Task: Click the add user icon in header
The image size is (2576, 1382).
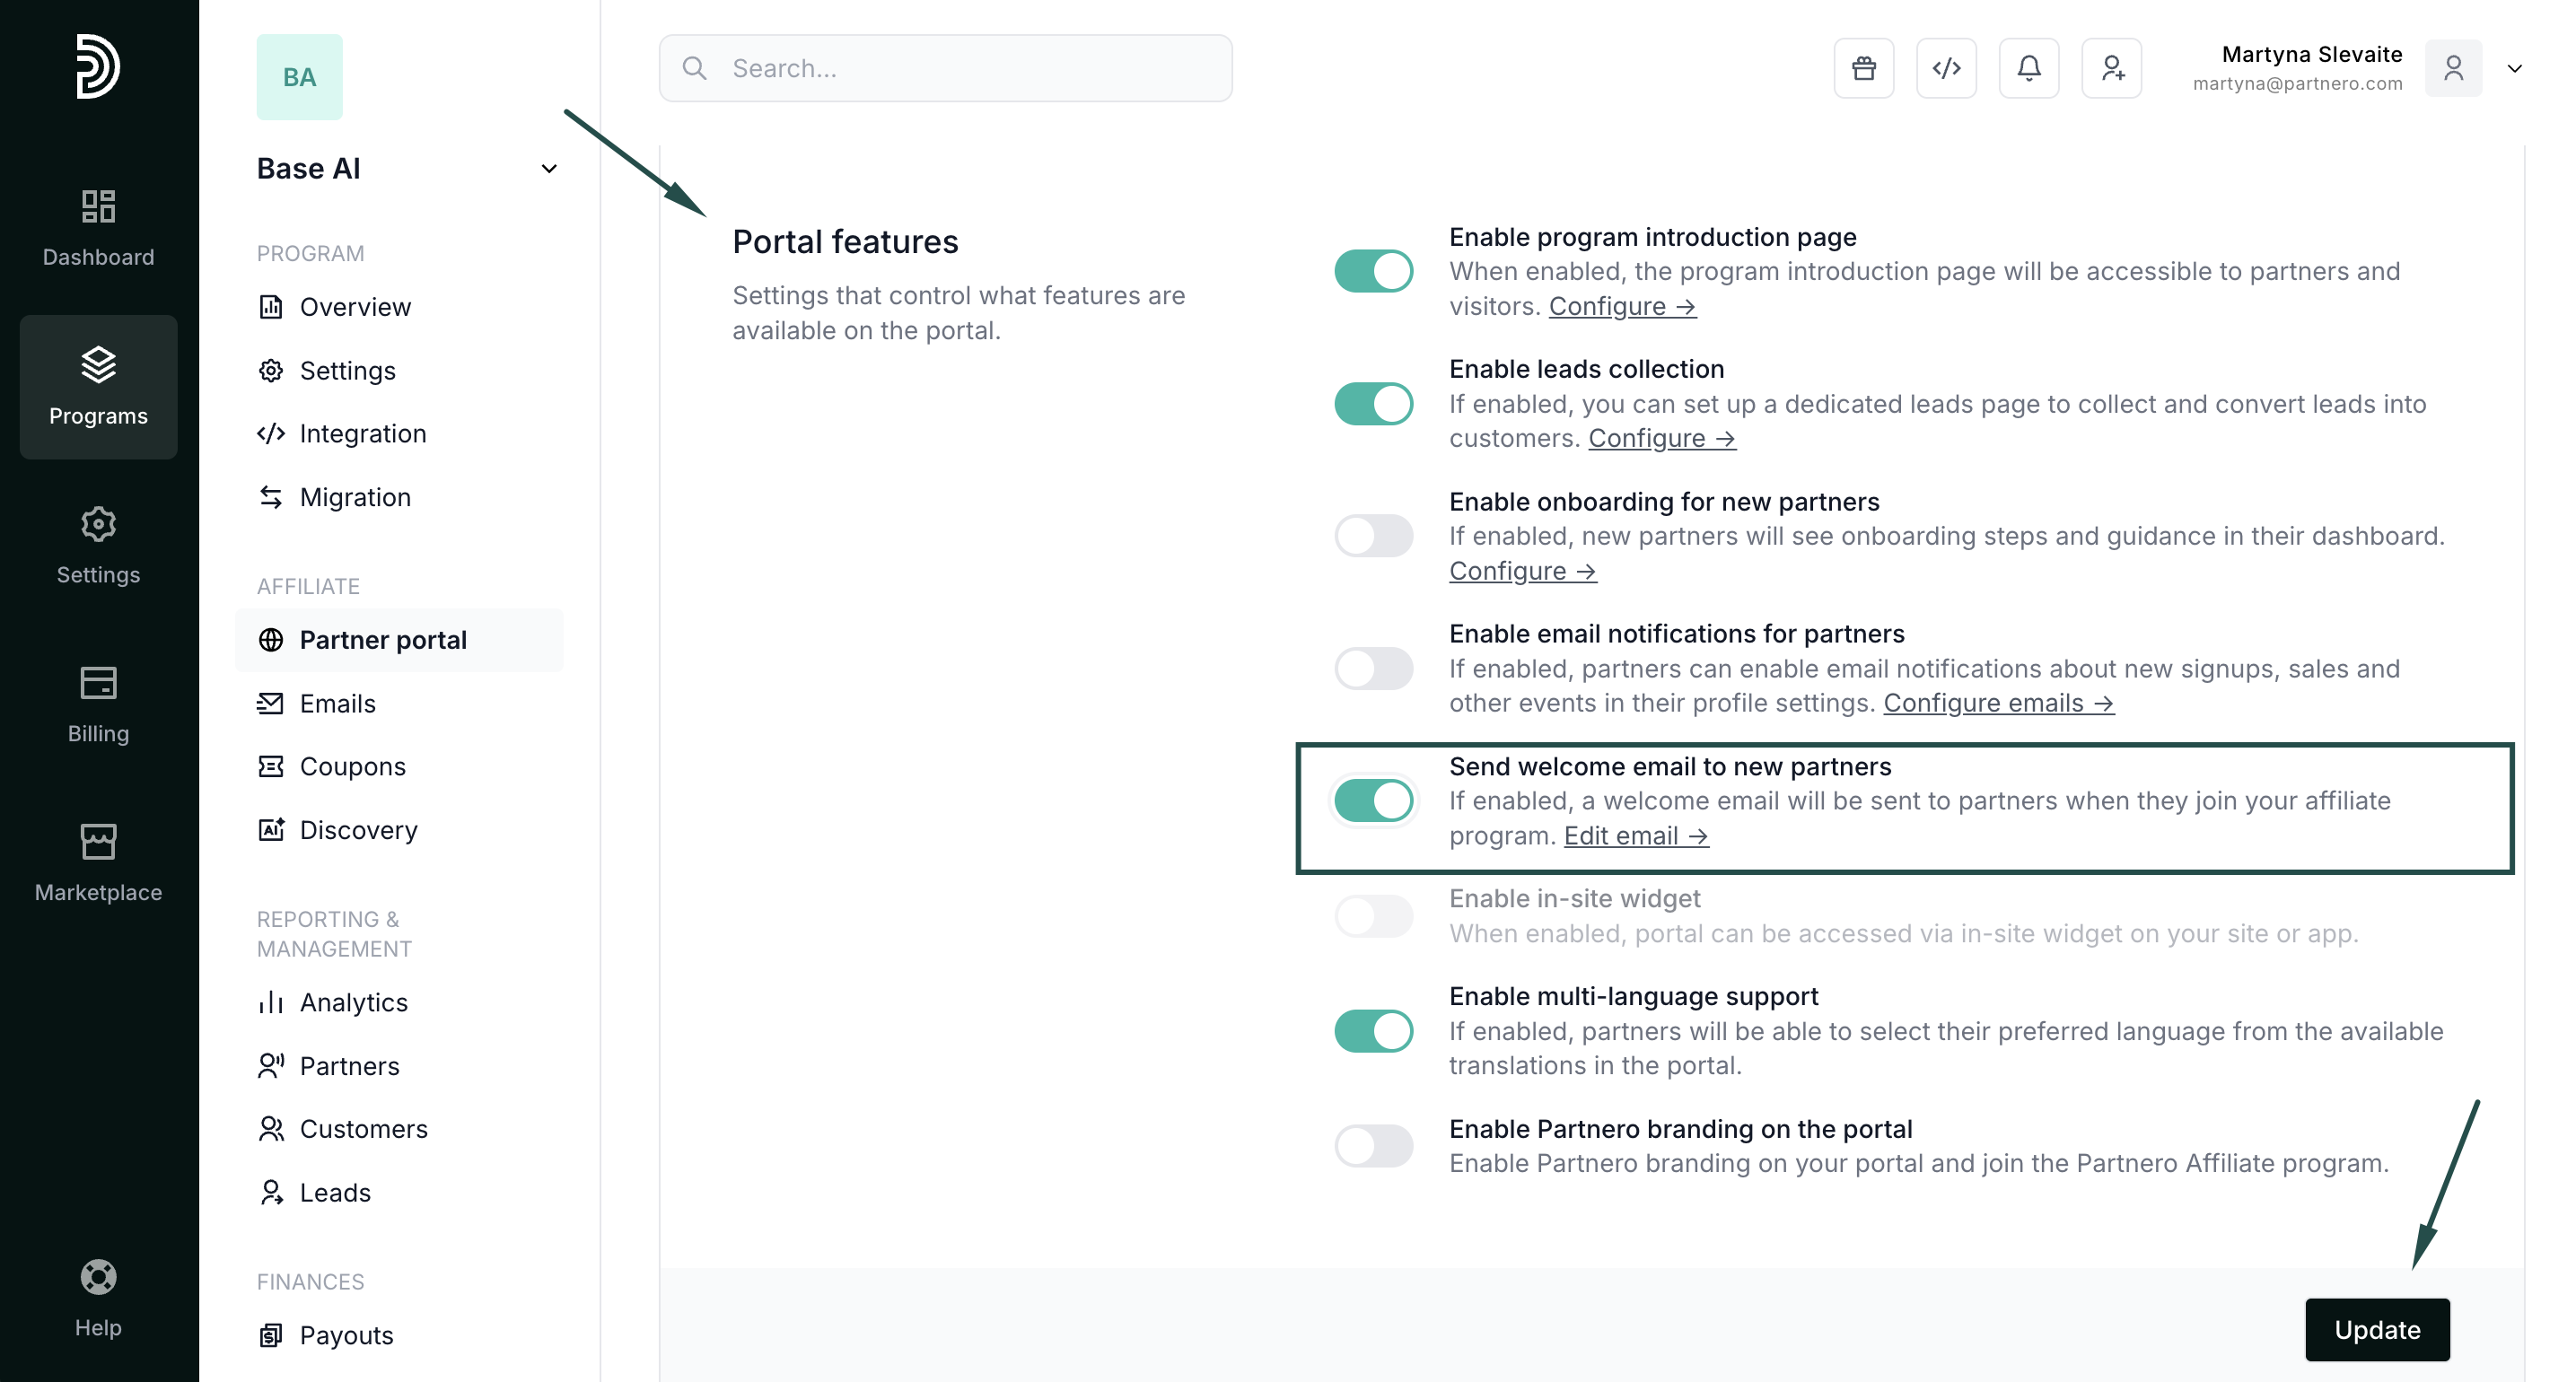Action: point(2111,68)
